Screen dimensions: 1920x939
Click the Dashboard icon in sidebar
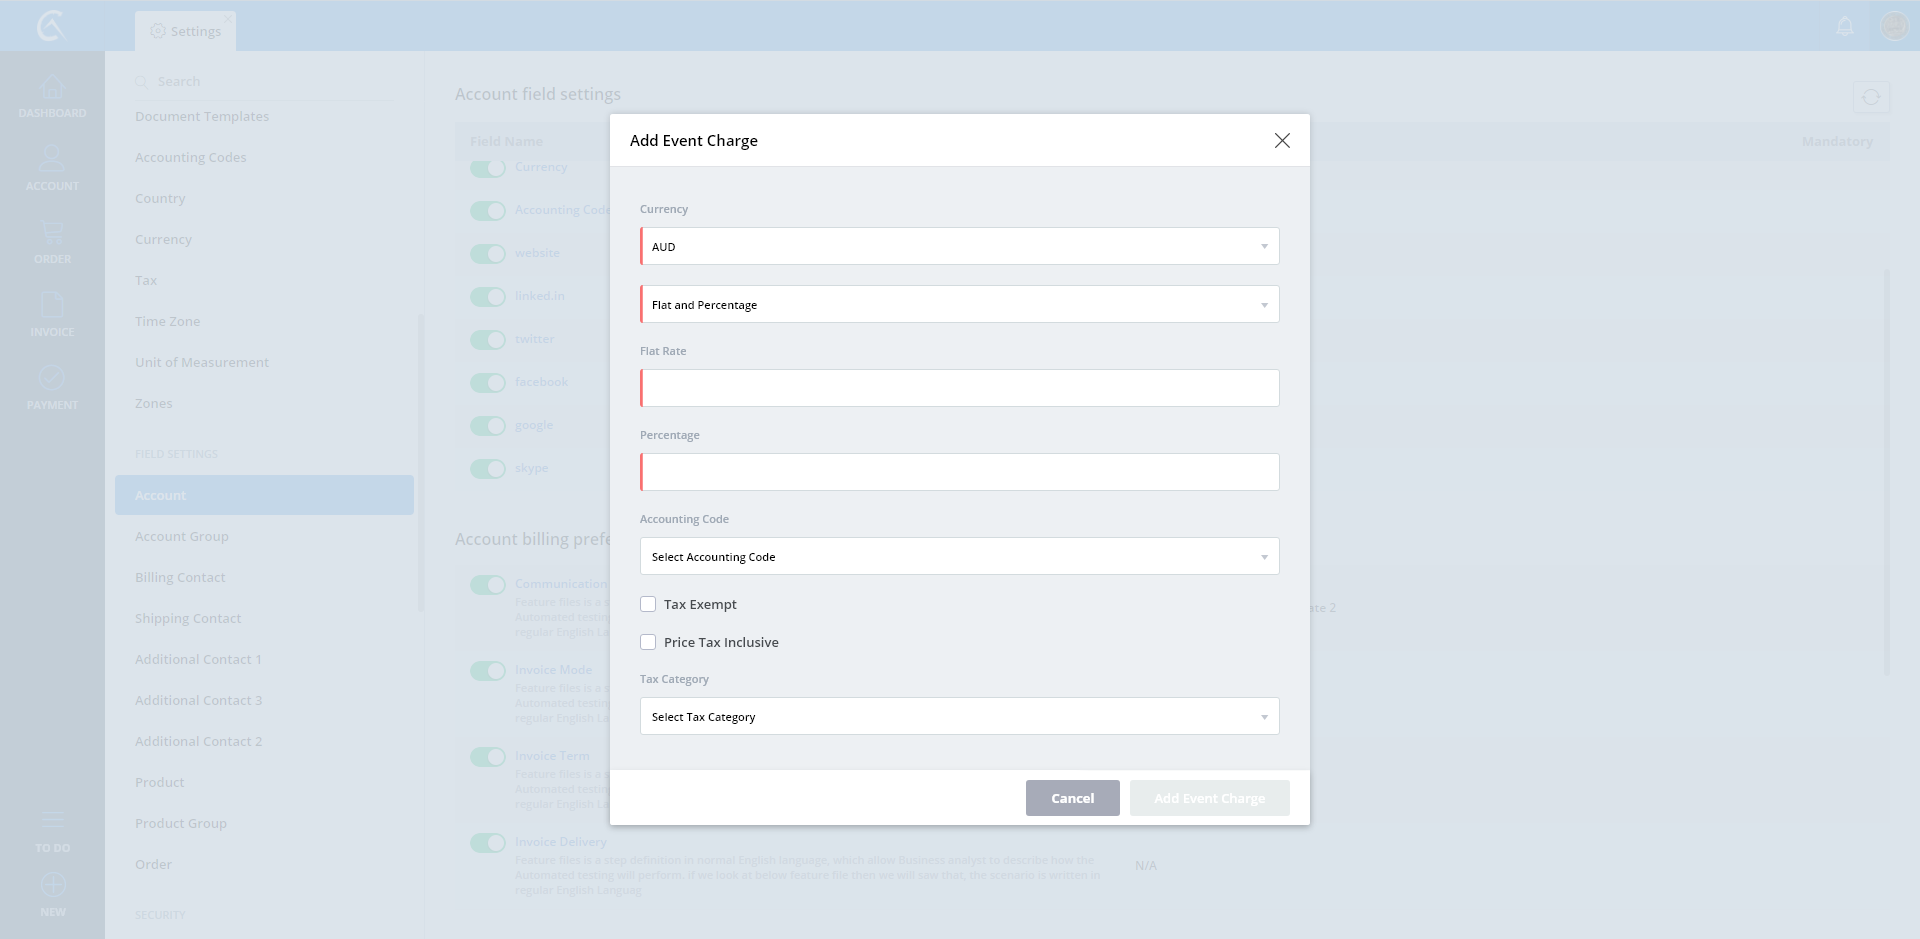(x=52, y=88)
